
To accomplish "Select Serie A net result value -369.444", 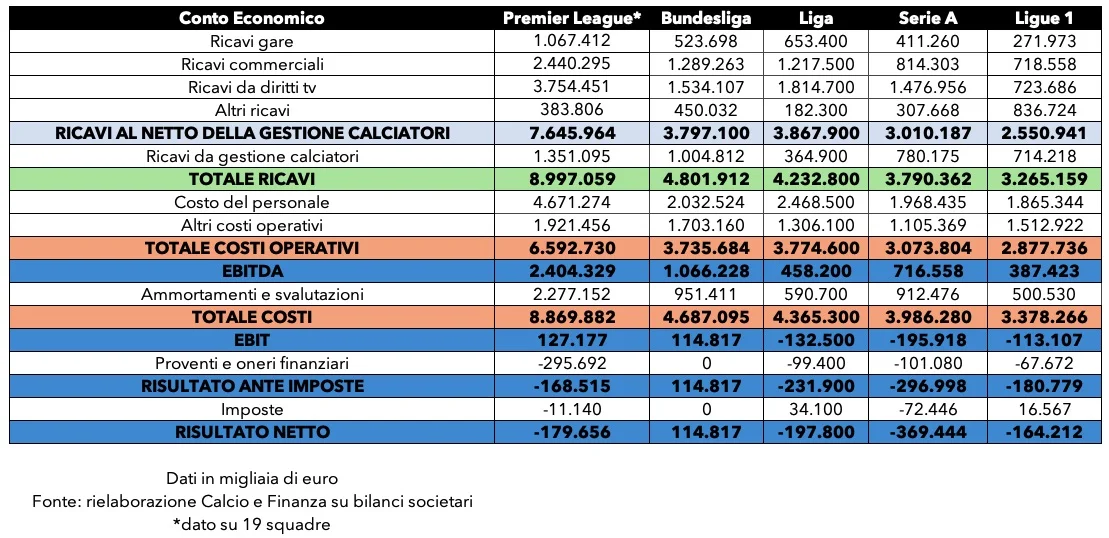I will click(x=927, y=432).
